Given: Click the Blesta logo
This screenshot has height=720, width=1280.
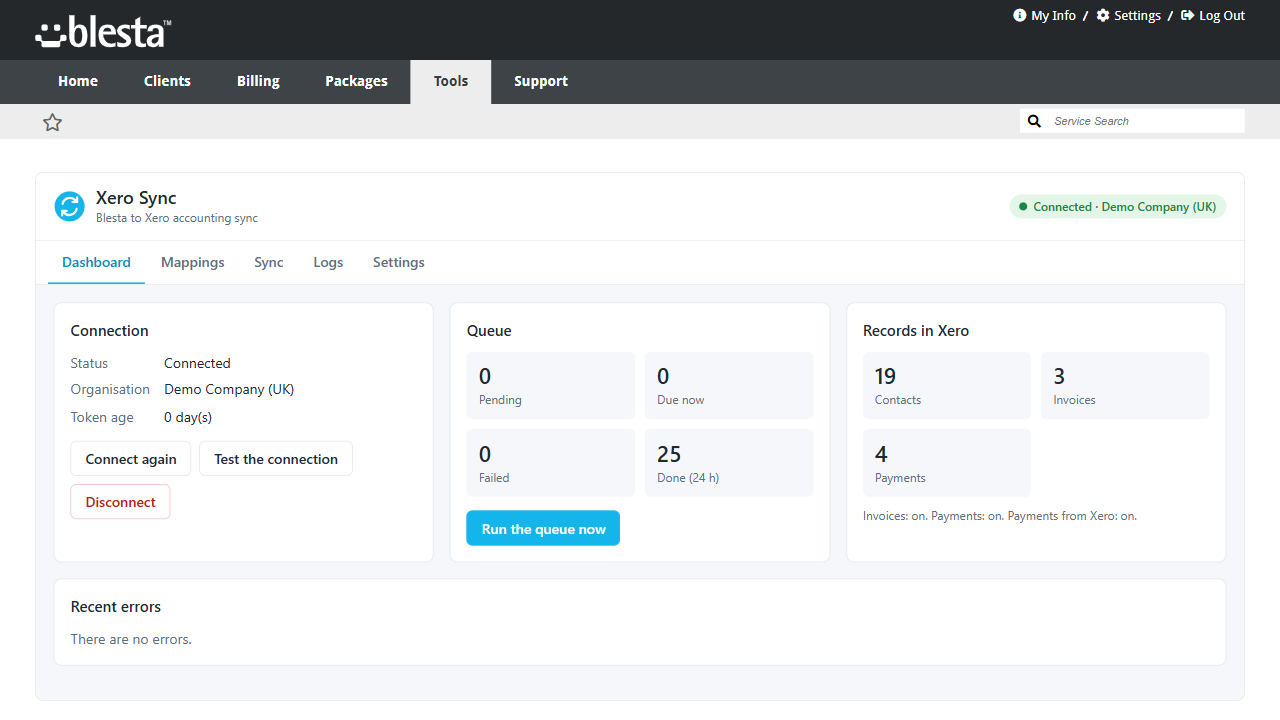Looking at the screenshot, I should tap(103, 32).
